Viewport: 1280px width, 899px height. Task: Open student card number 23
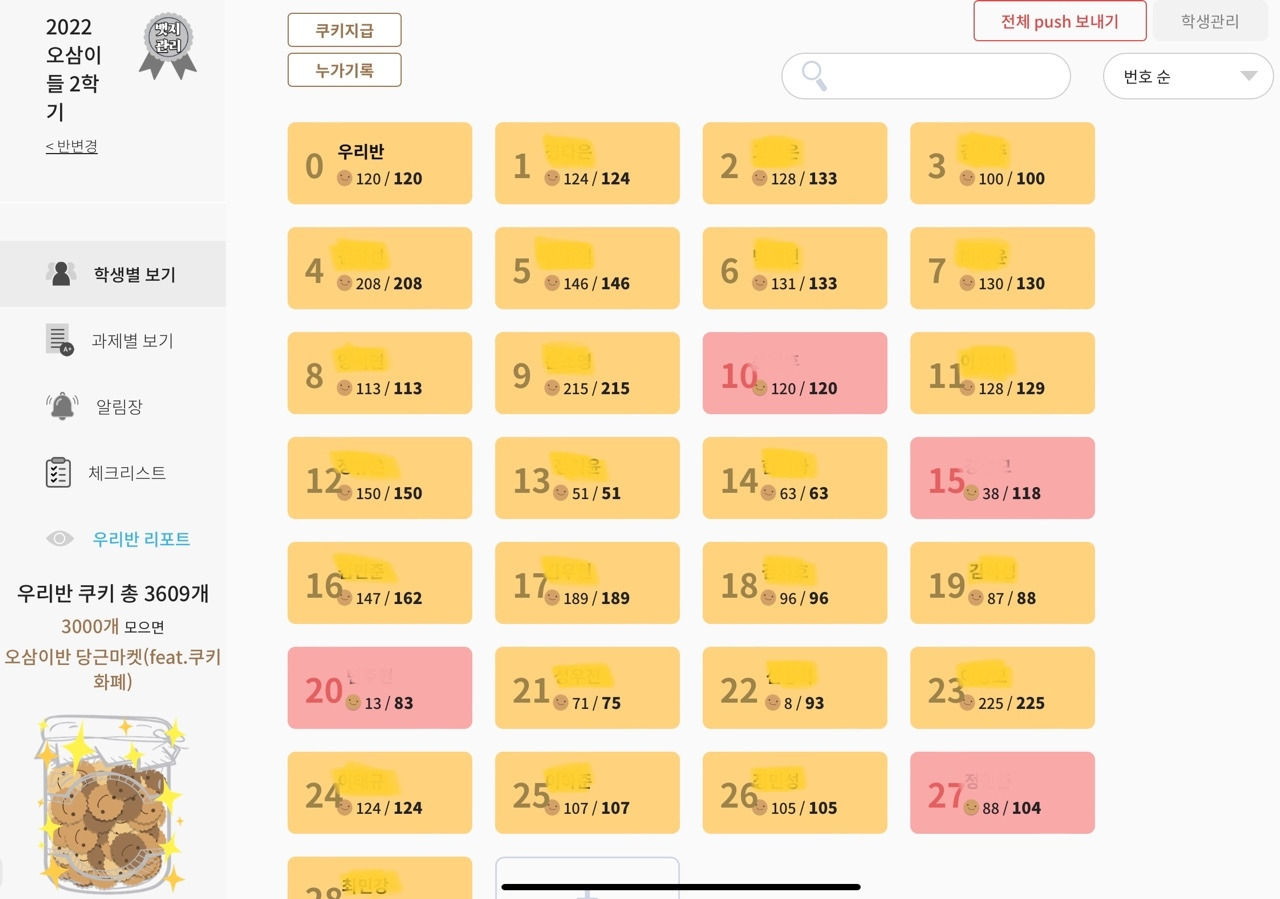coord(1001,688)
